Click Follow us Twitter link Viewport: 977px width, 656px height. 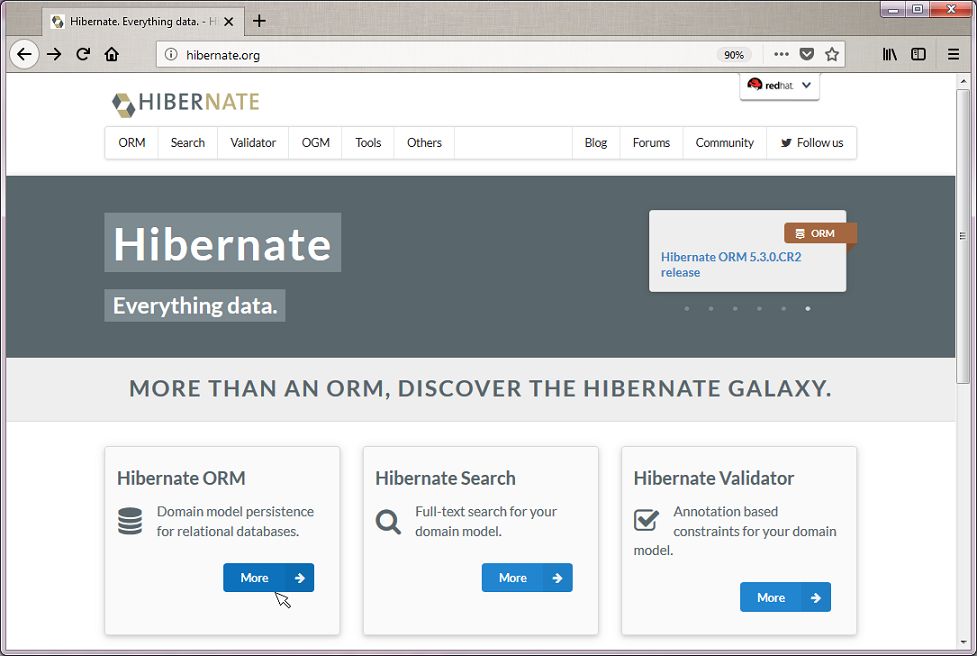coord(811,143)
